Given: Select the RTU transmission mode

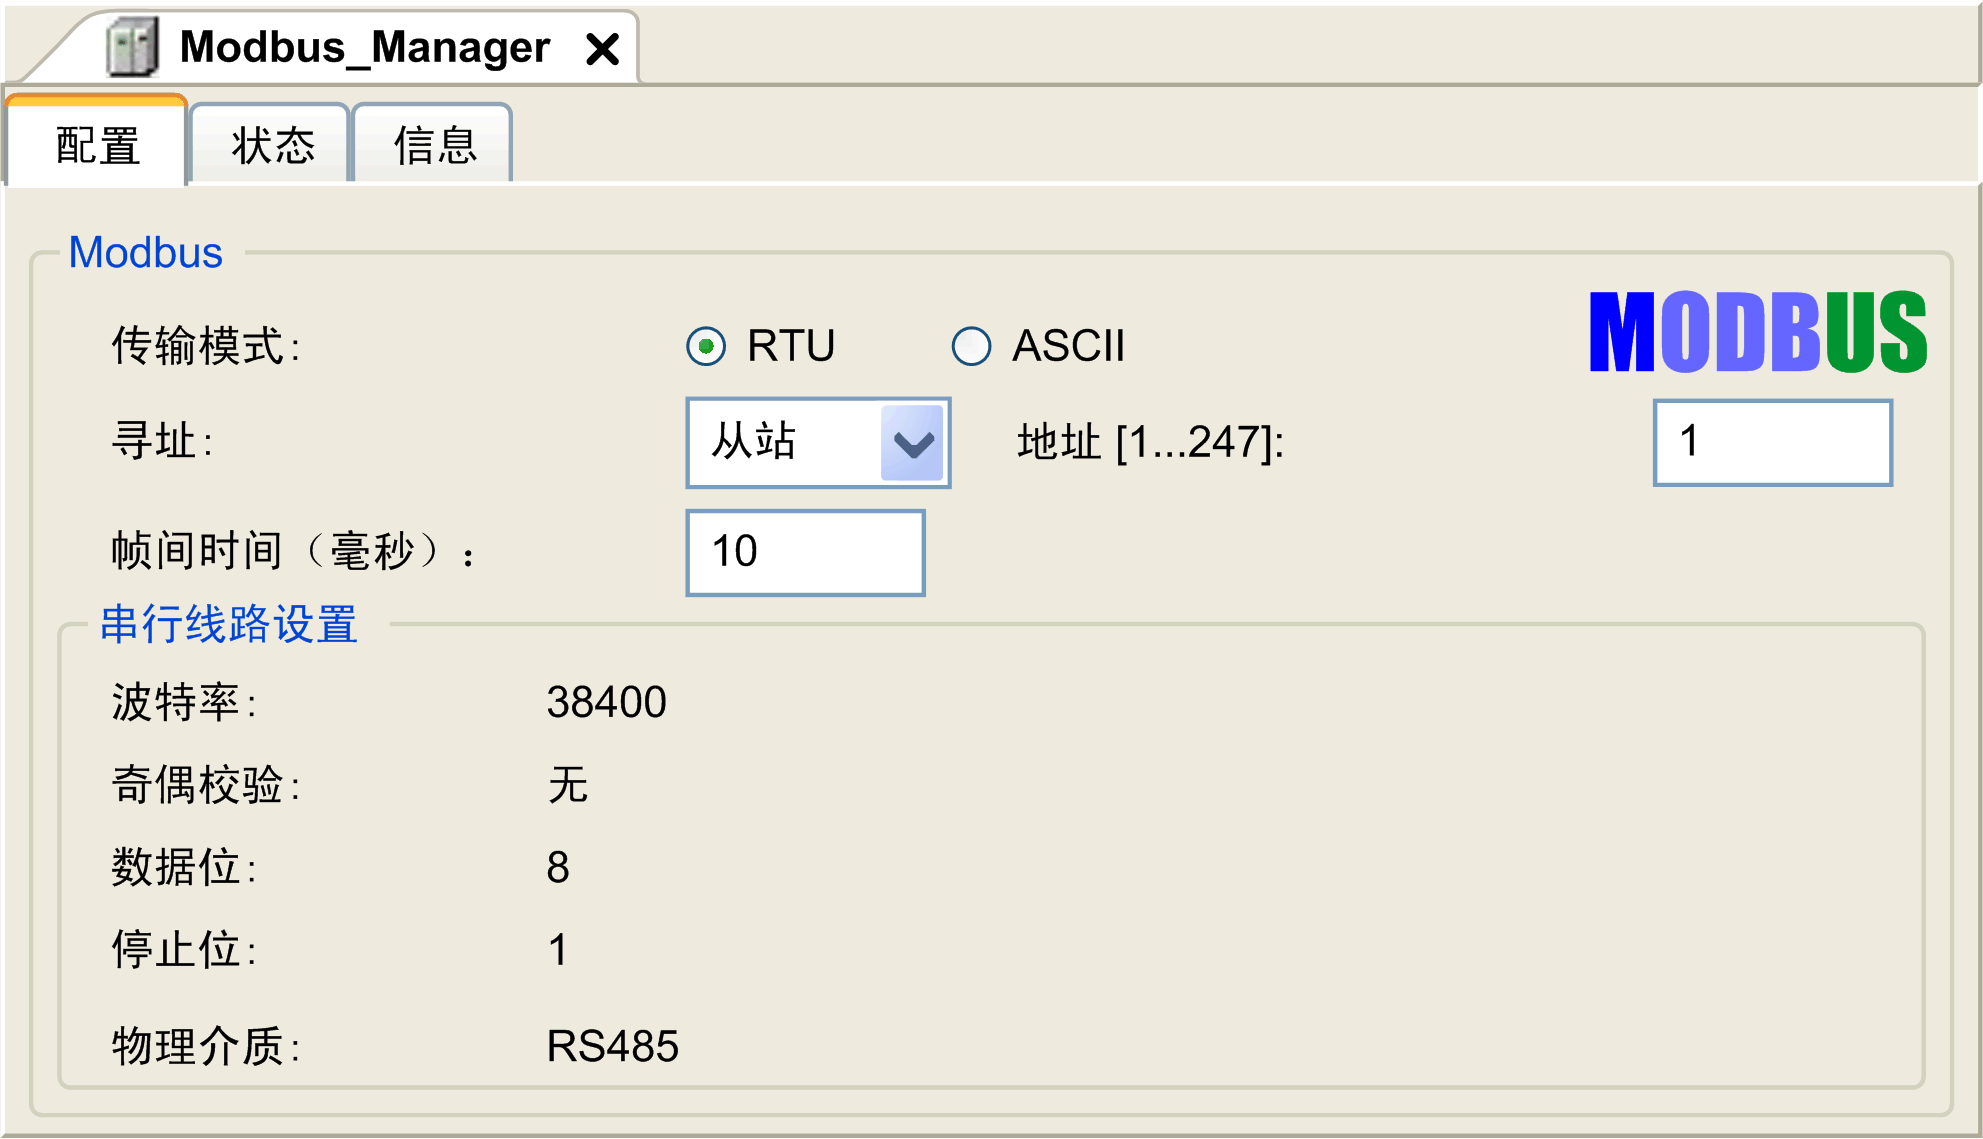Looking at the screenshot, I should 706,346.
